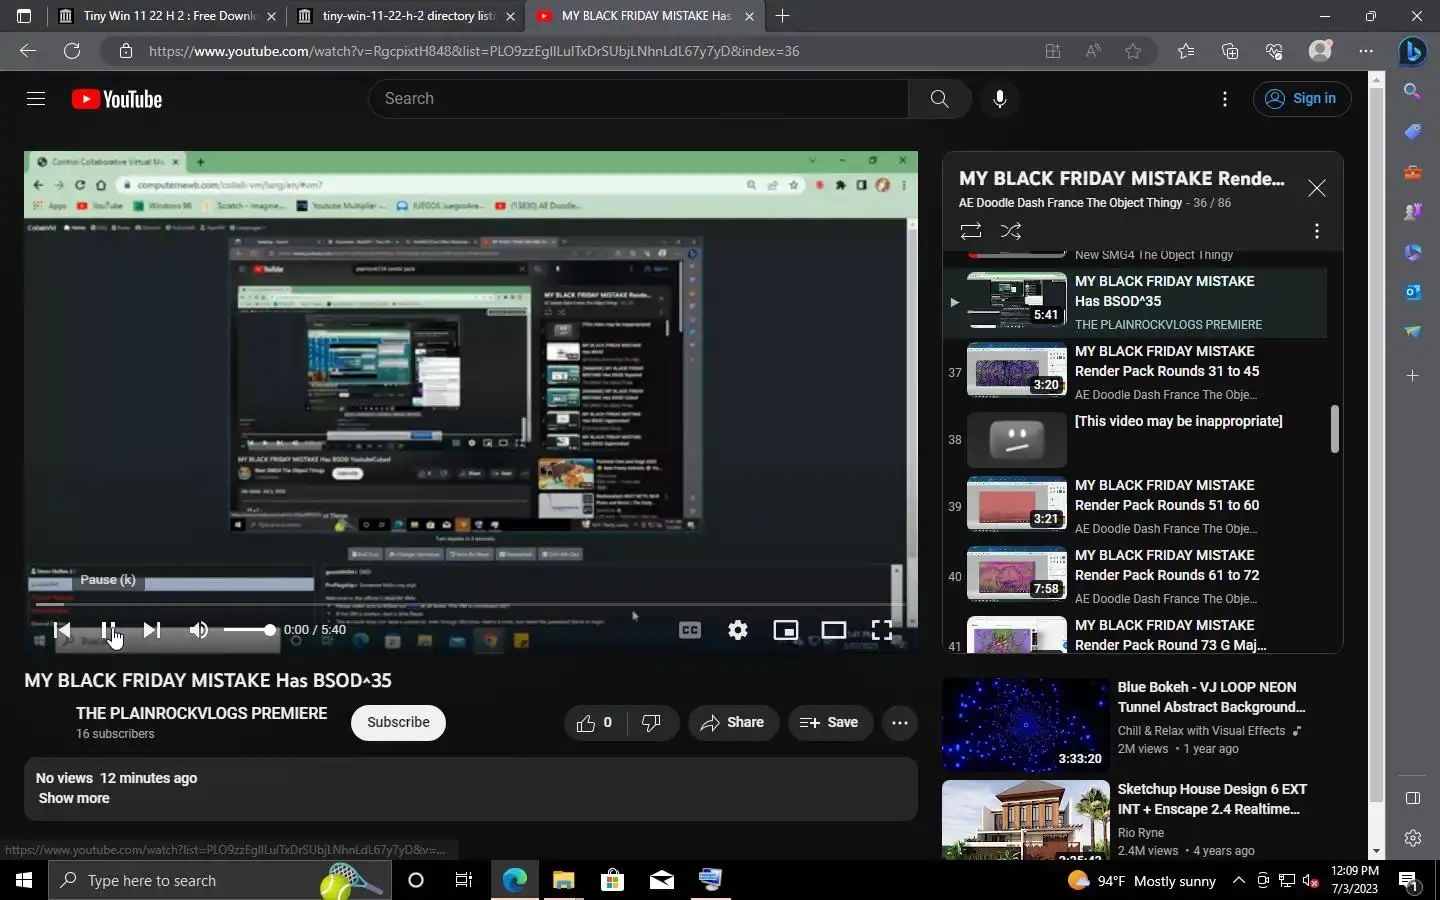
Task: Open the YouTube guide hamburger menu
Action: tap(36, 99)
